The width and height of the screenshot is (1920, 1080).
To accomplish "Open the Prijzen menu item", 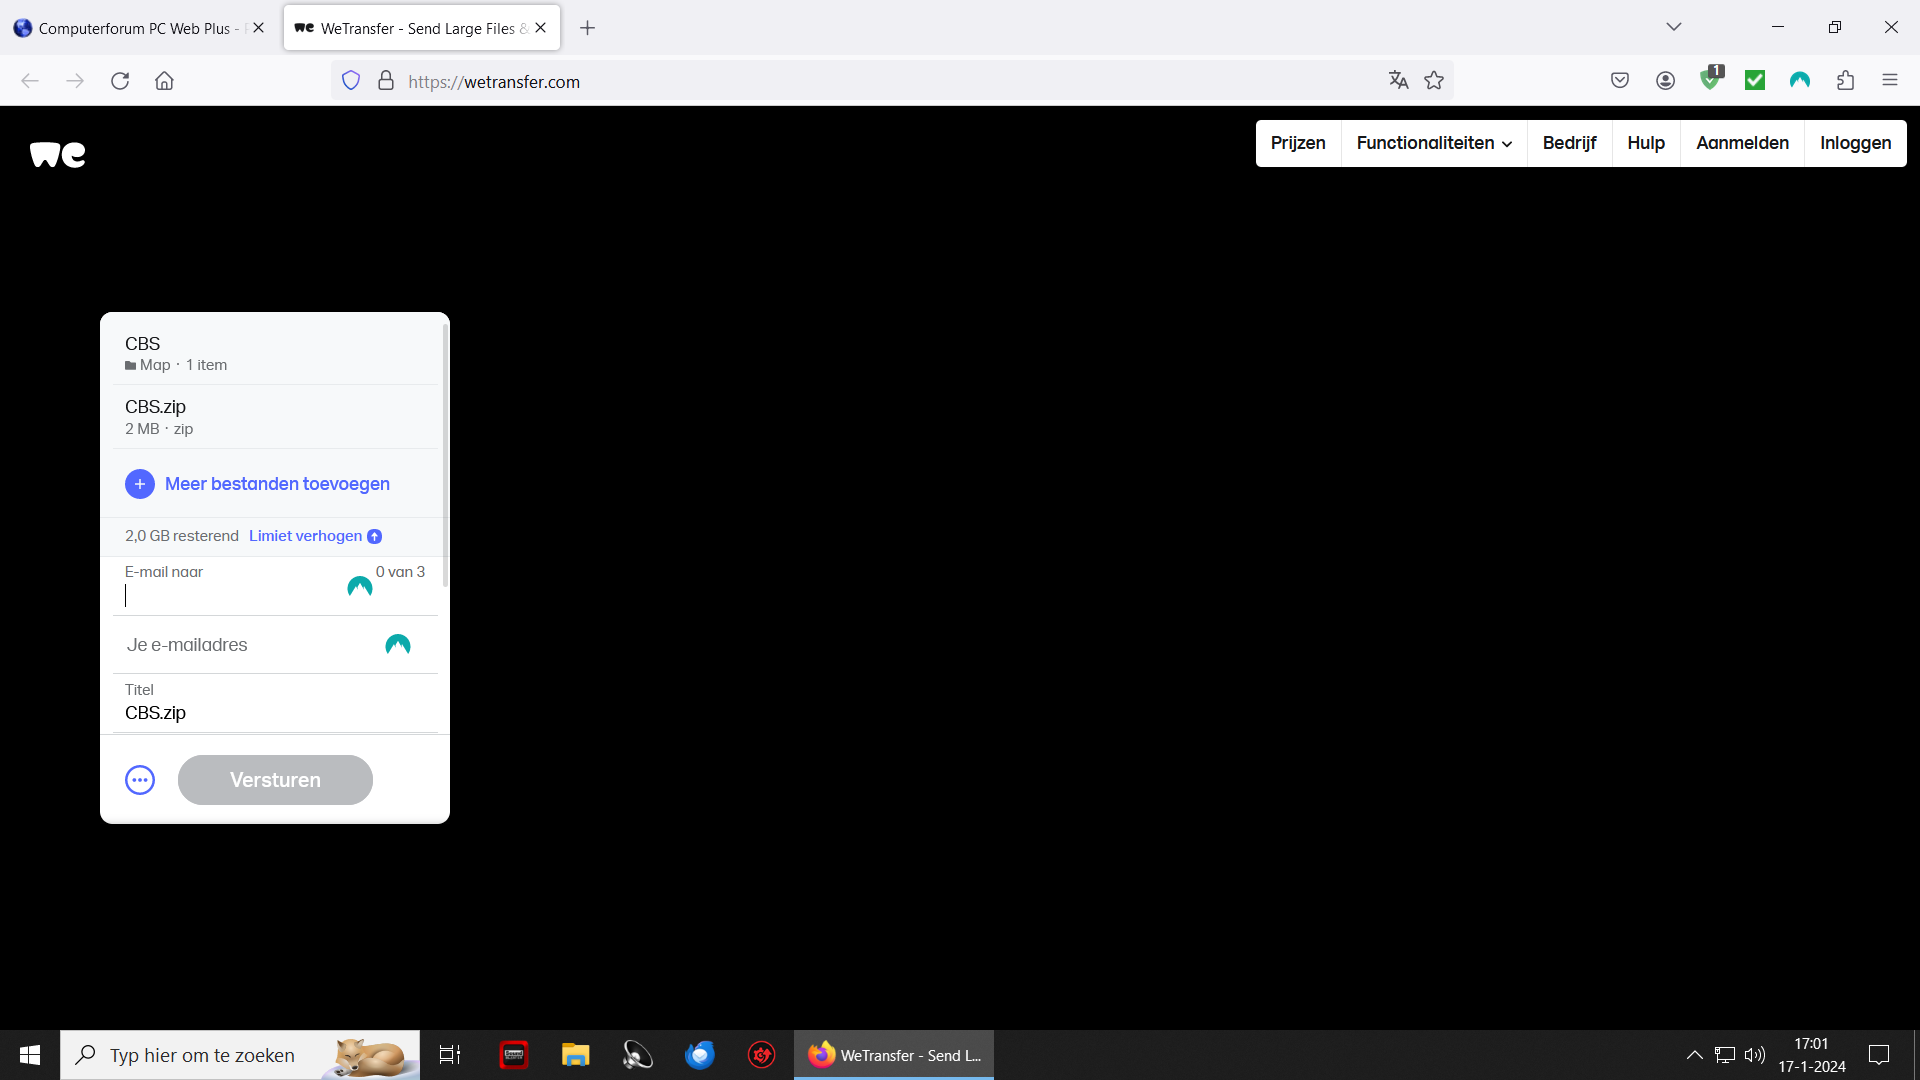I will [1298, 143].
